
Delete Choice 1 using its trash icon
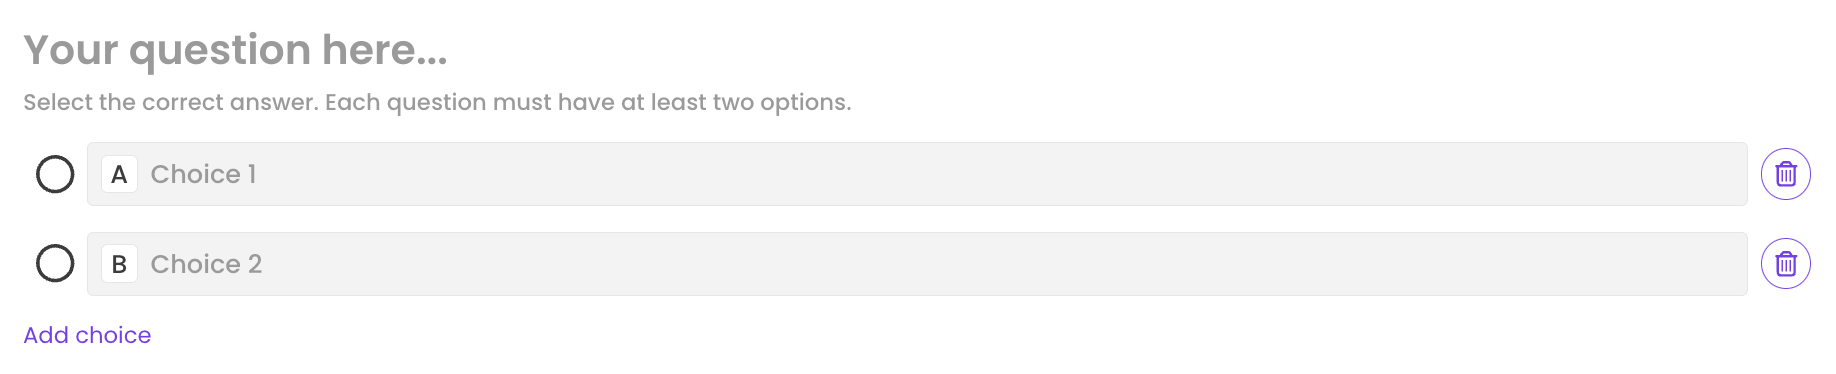(1785, 174)
